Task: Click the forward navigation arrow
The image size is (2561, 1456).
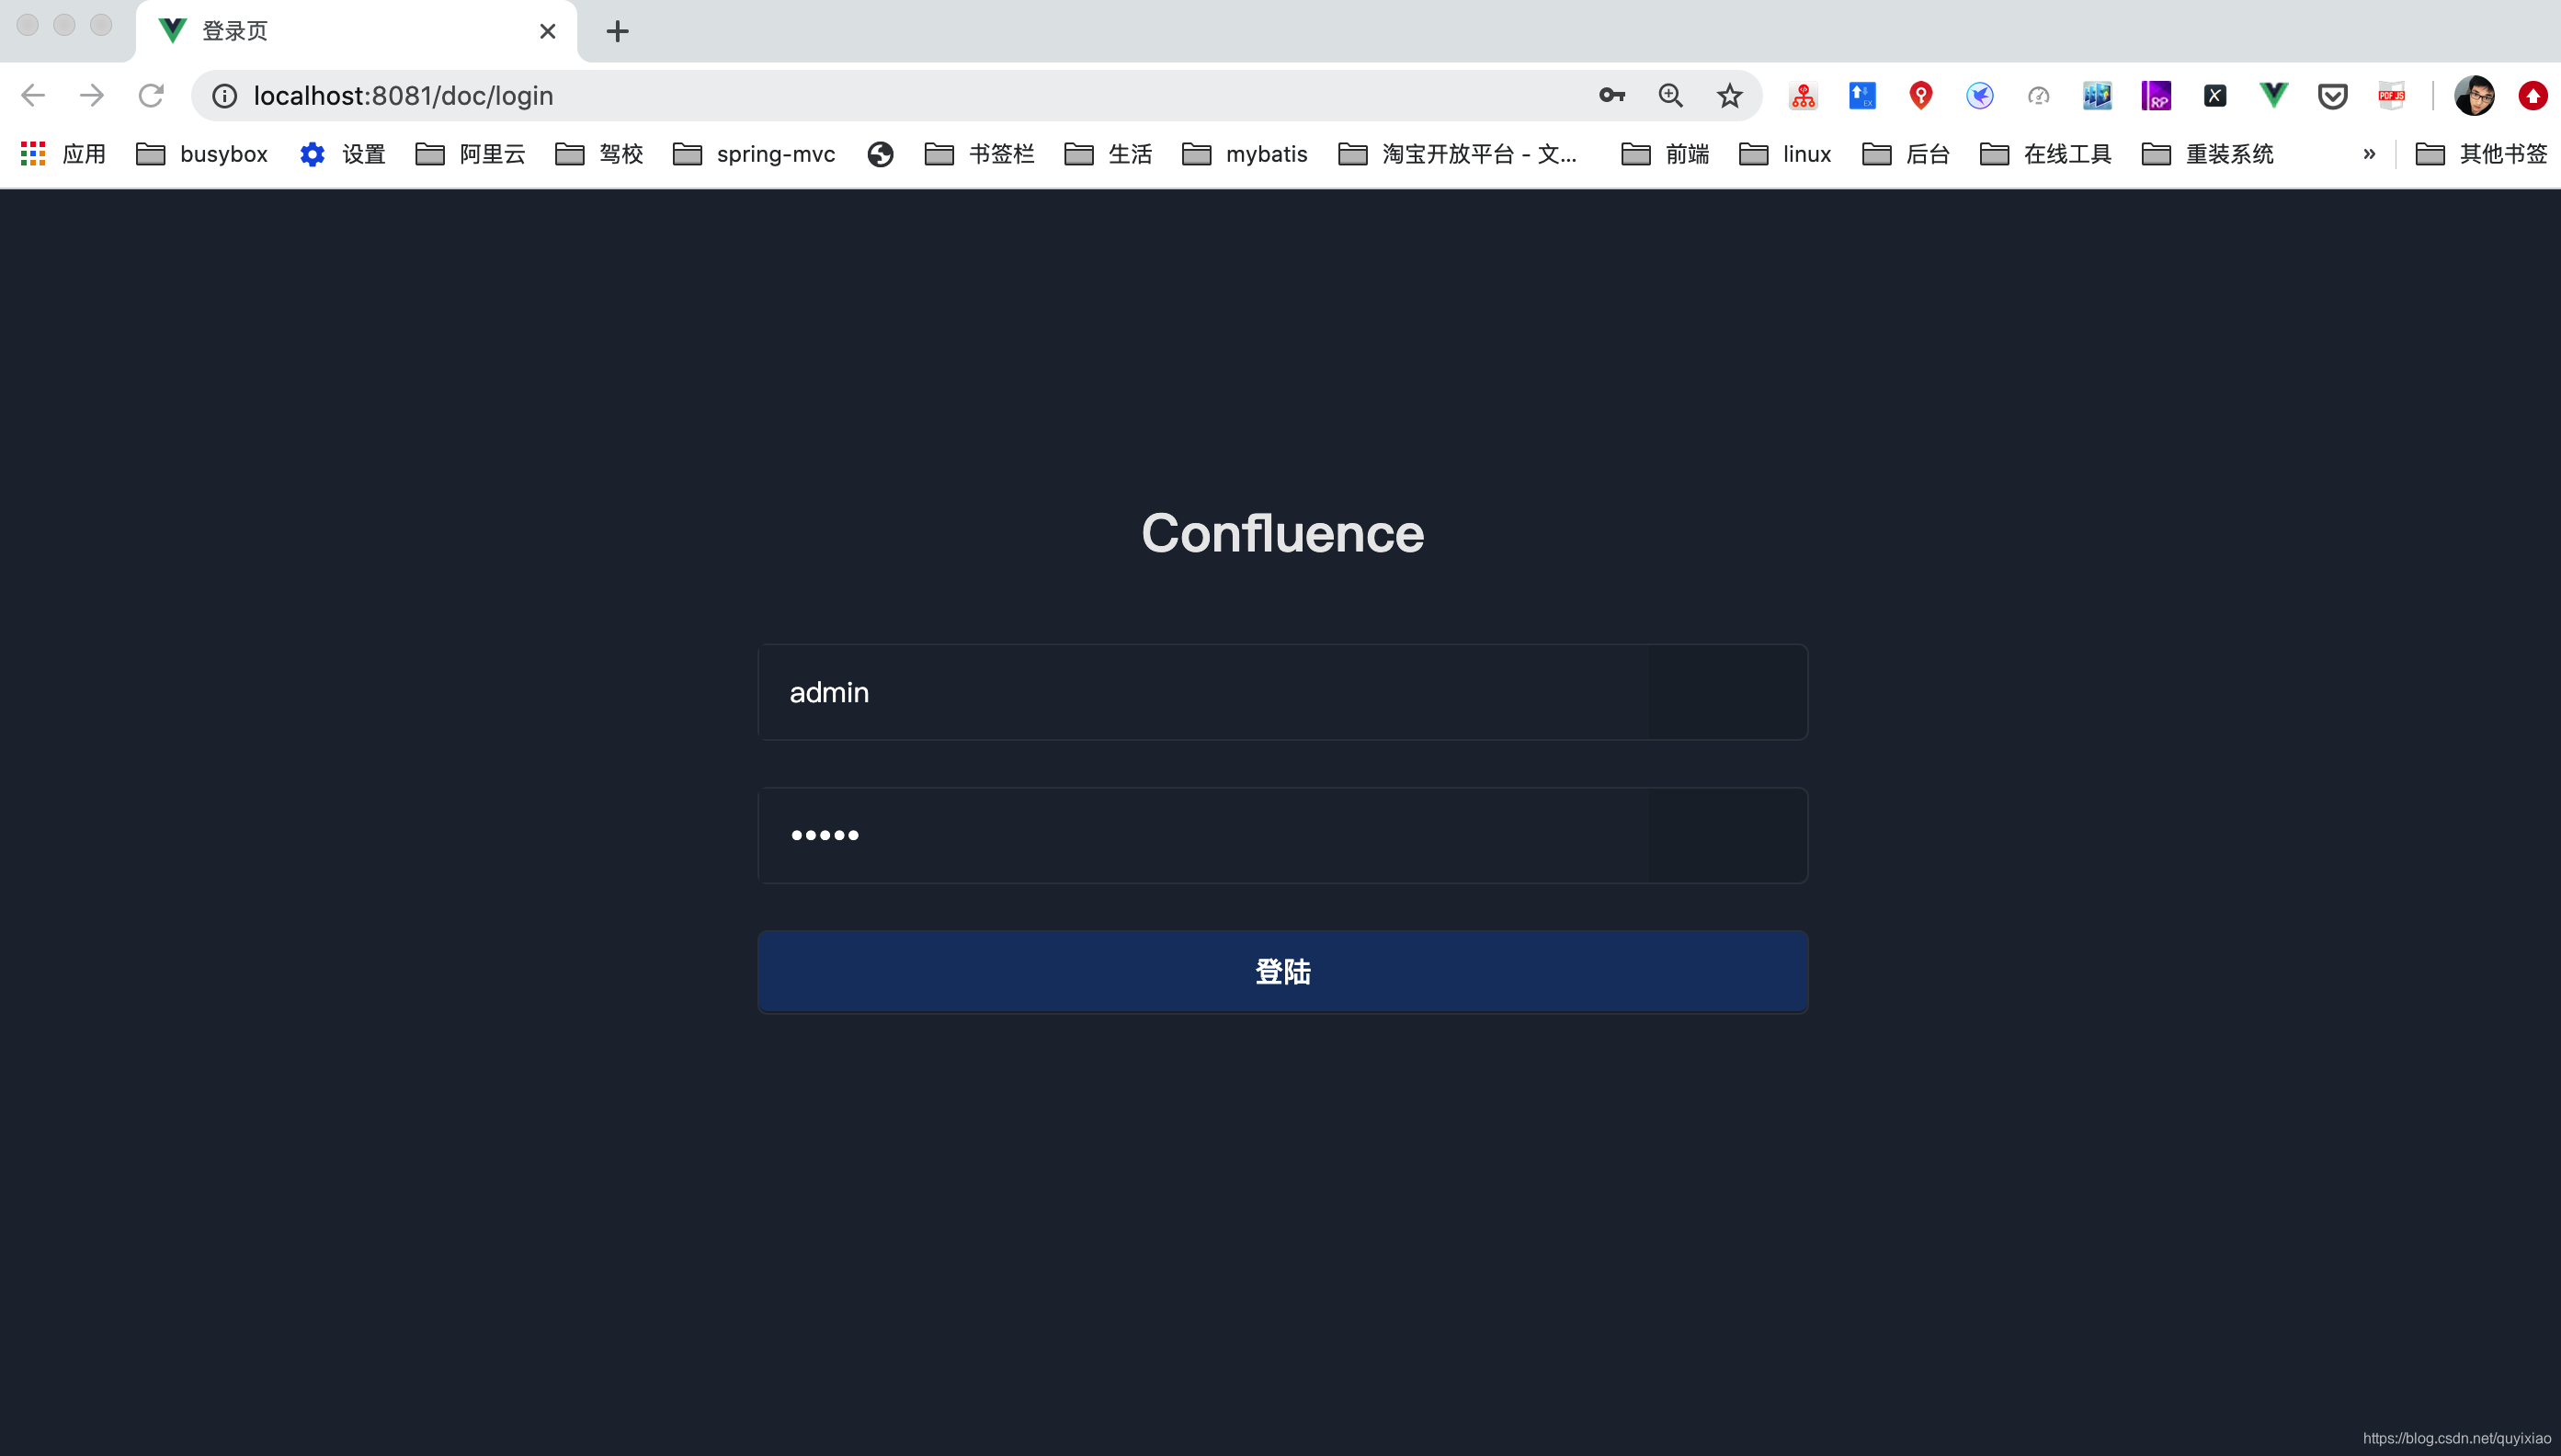Action: coord(92,95)
